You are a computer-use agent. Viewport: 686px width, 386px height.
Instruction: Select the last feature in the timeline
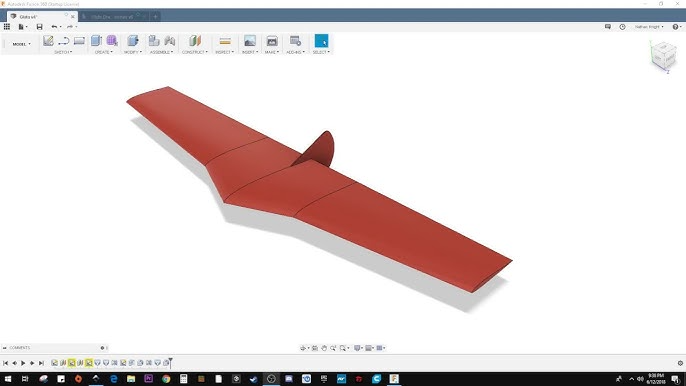166,363
